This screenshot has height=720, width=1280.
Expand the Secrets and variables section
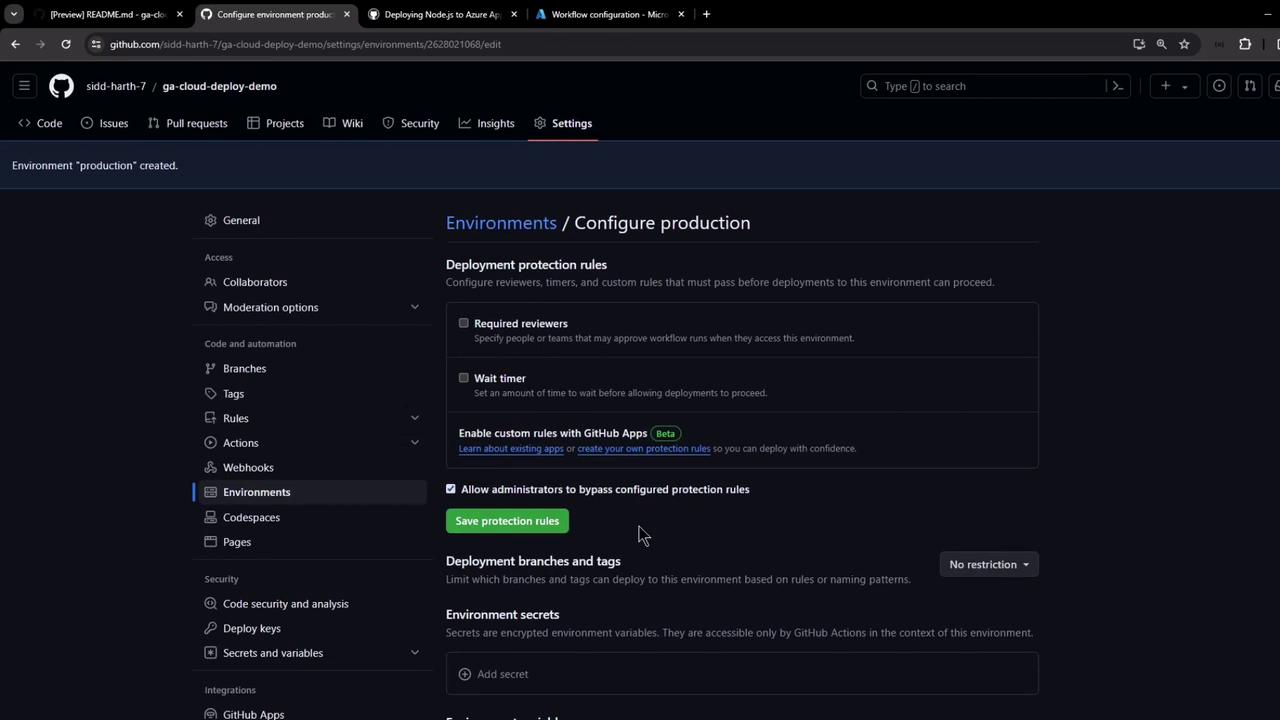[415, 653]
